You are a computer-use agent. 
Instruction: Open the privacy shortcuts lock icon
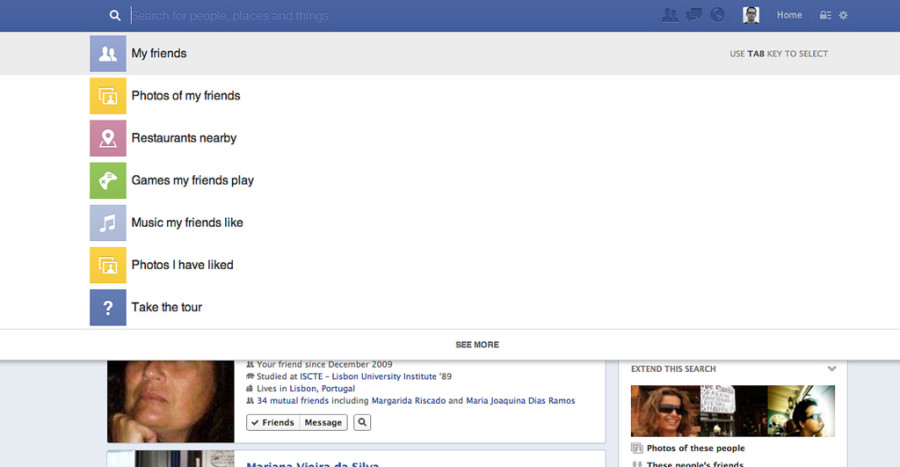[x=825, y=16]
